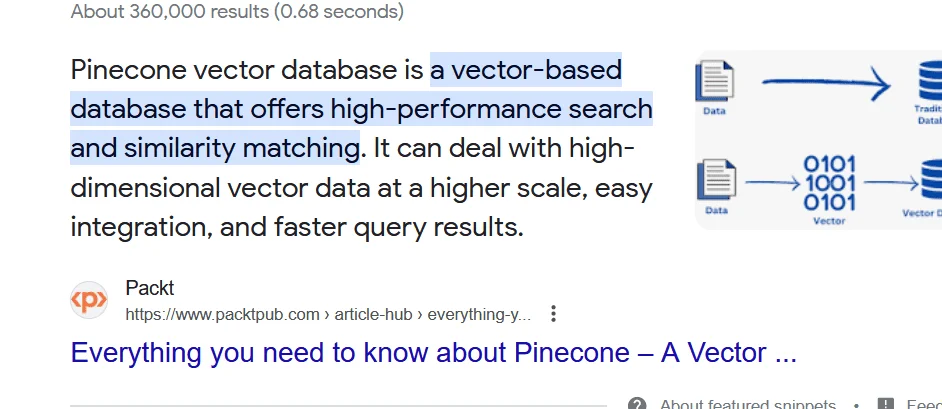
Task: Click the packtpub.com URL breadcrumb
Action: click(328, 314)
